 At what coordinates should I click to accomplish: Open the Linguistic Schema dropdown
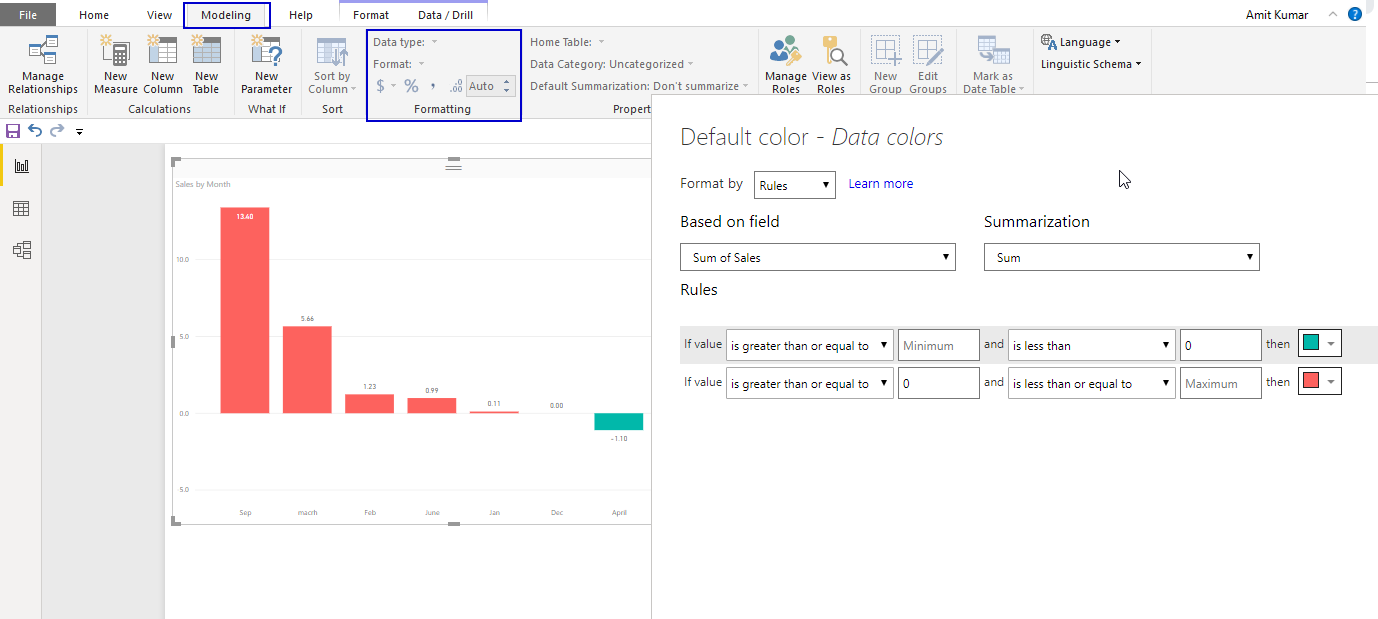pos(1091,64)
